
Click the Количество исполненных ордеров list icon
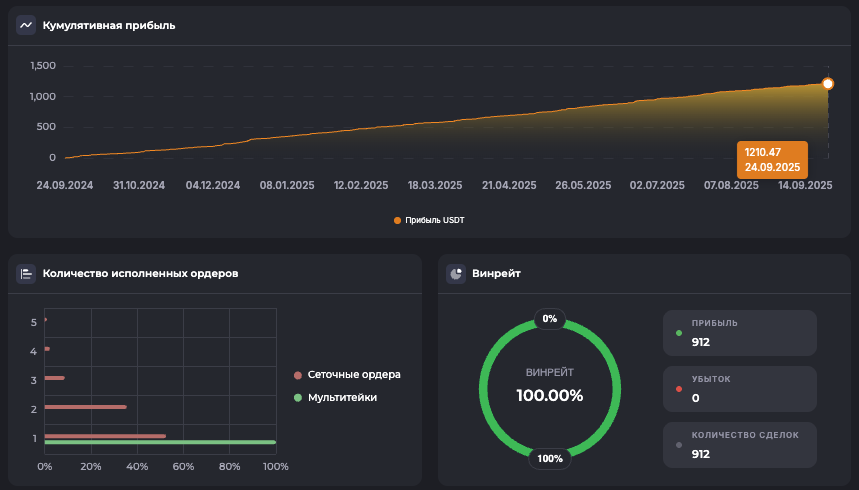click(26, 273)
